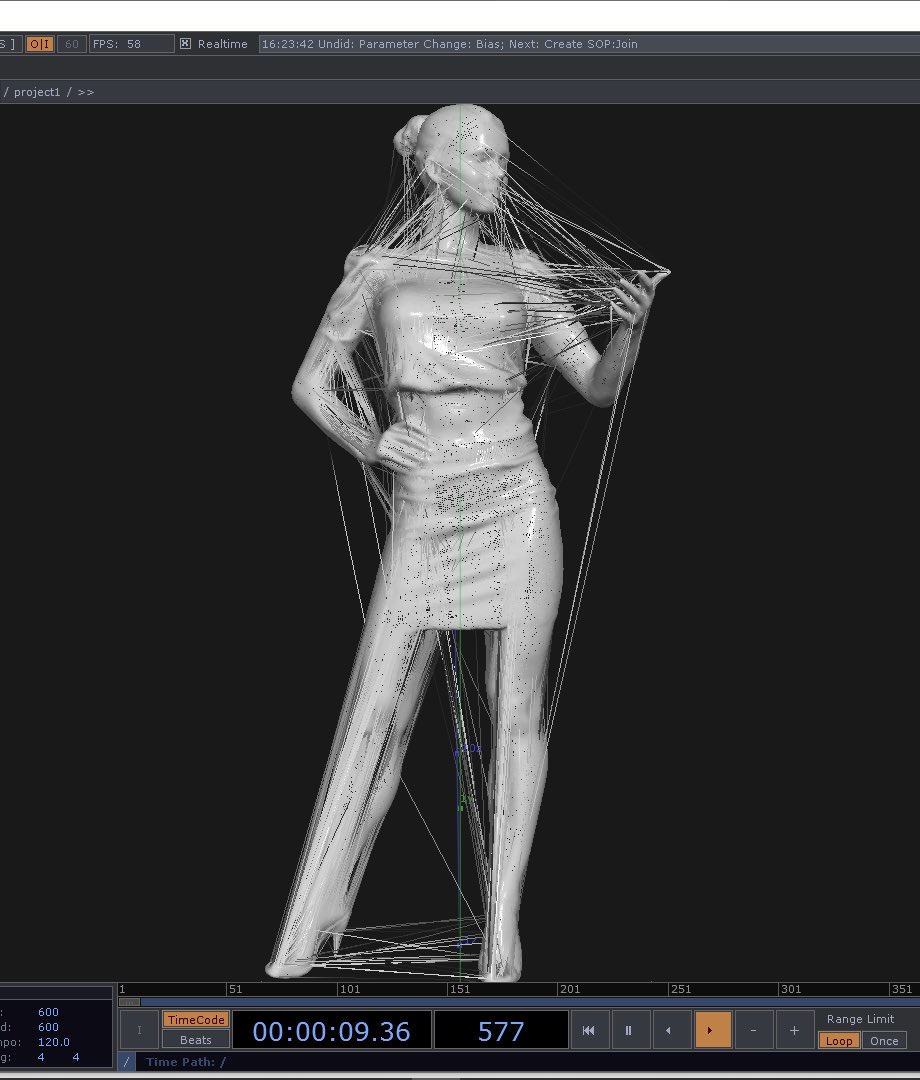This screenshot has width=920, height=1080.
Task: Select Beats display mode
Action: tap(196, 1039)
